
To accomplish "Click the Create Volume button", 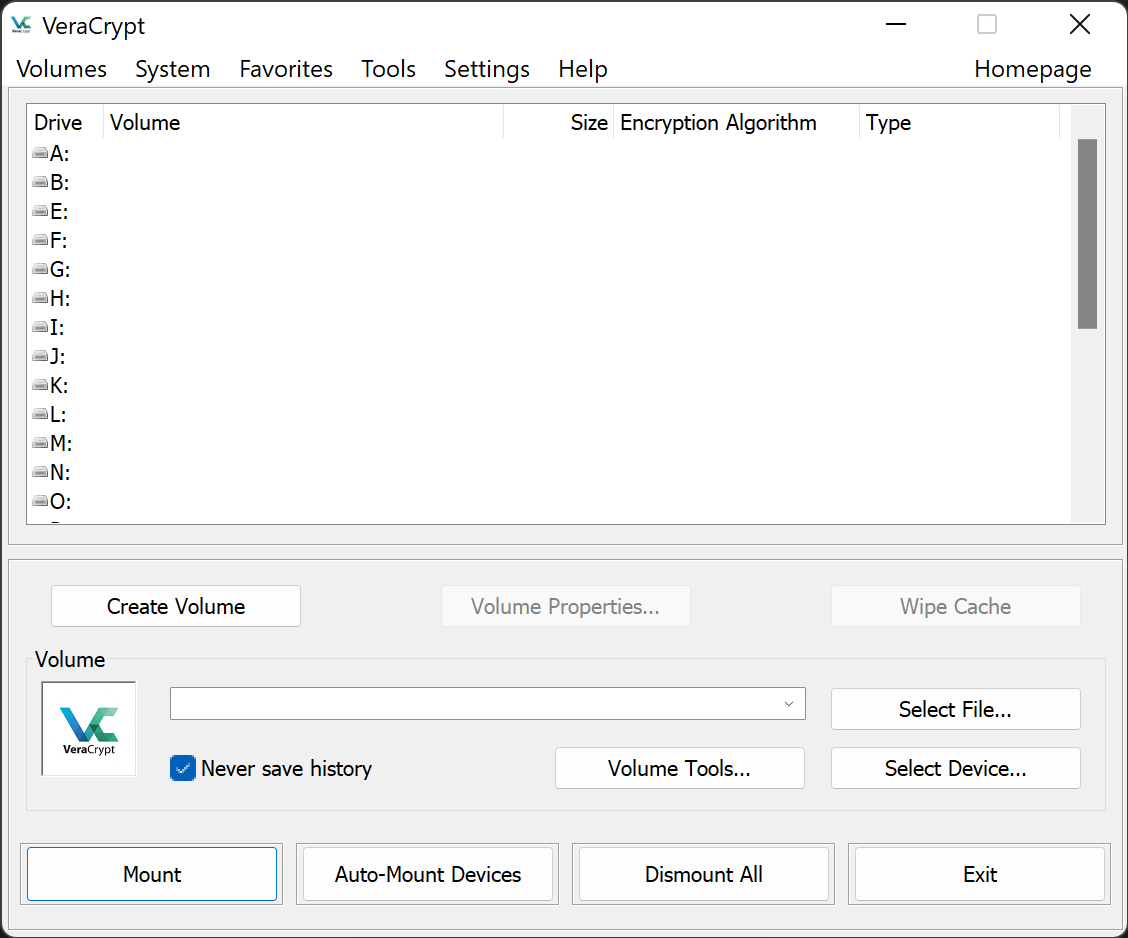I will click(x=175, y=606).
